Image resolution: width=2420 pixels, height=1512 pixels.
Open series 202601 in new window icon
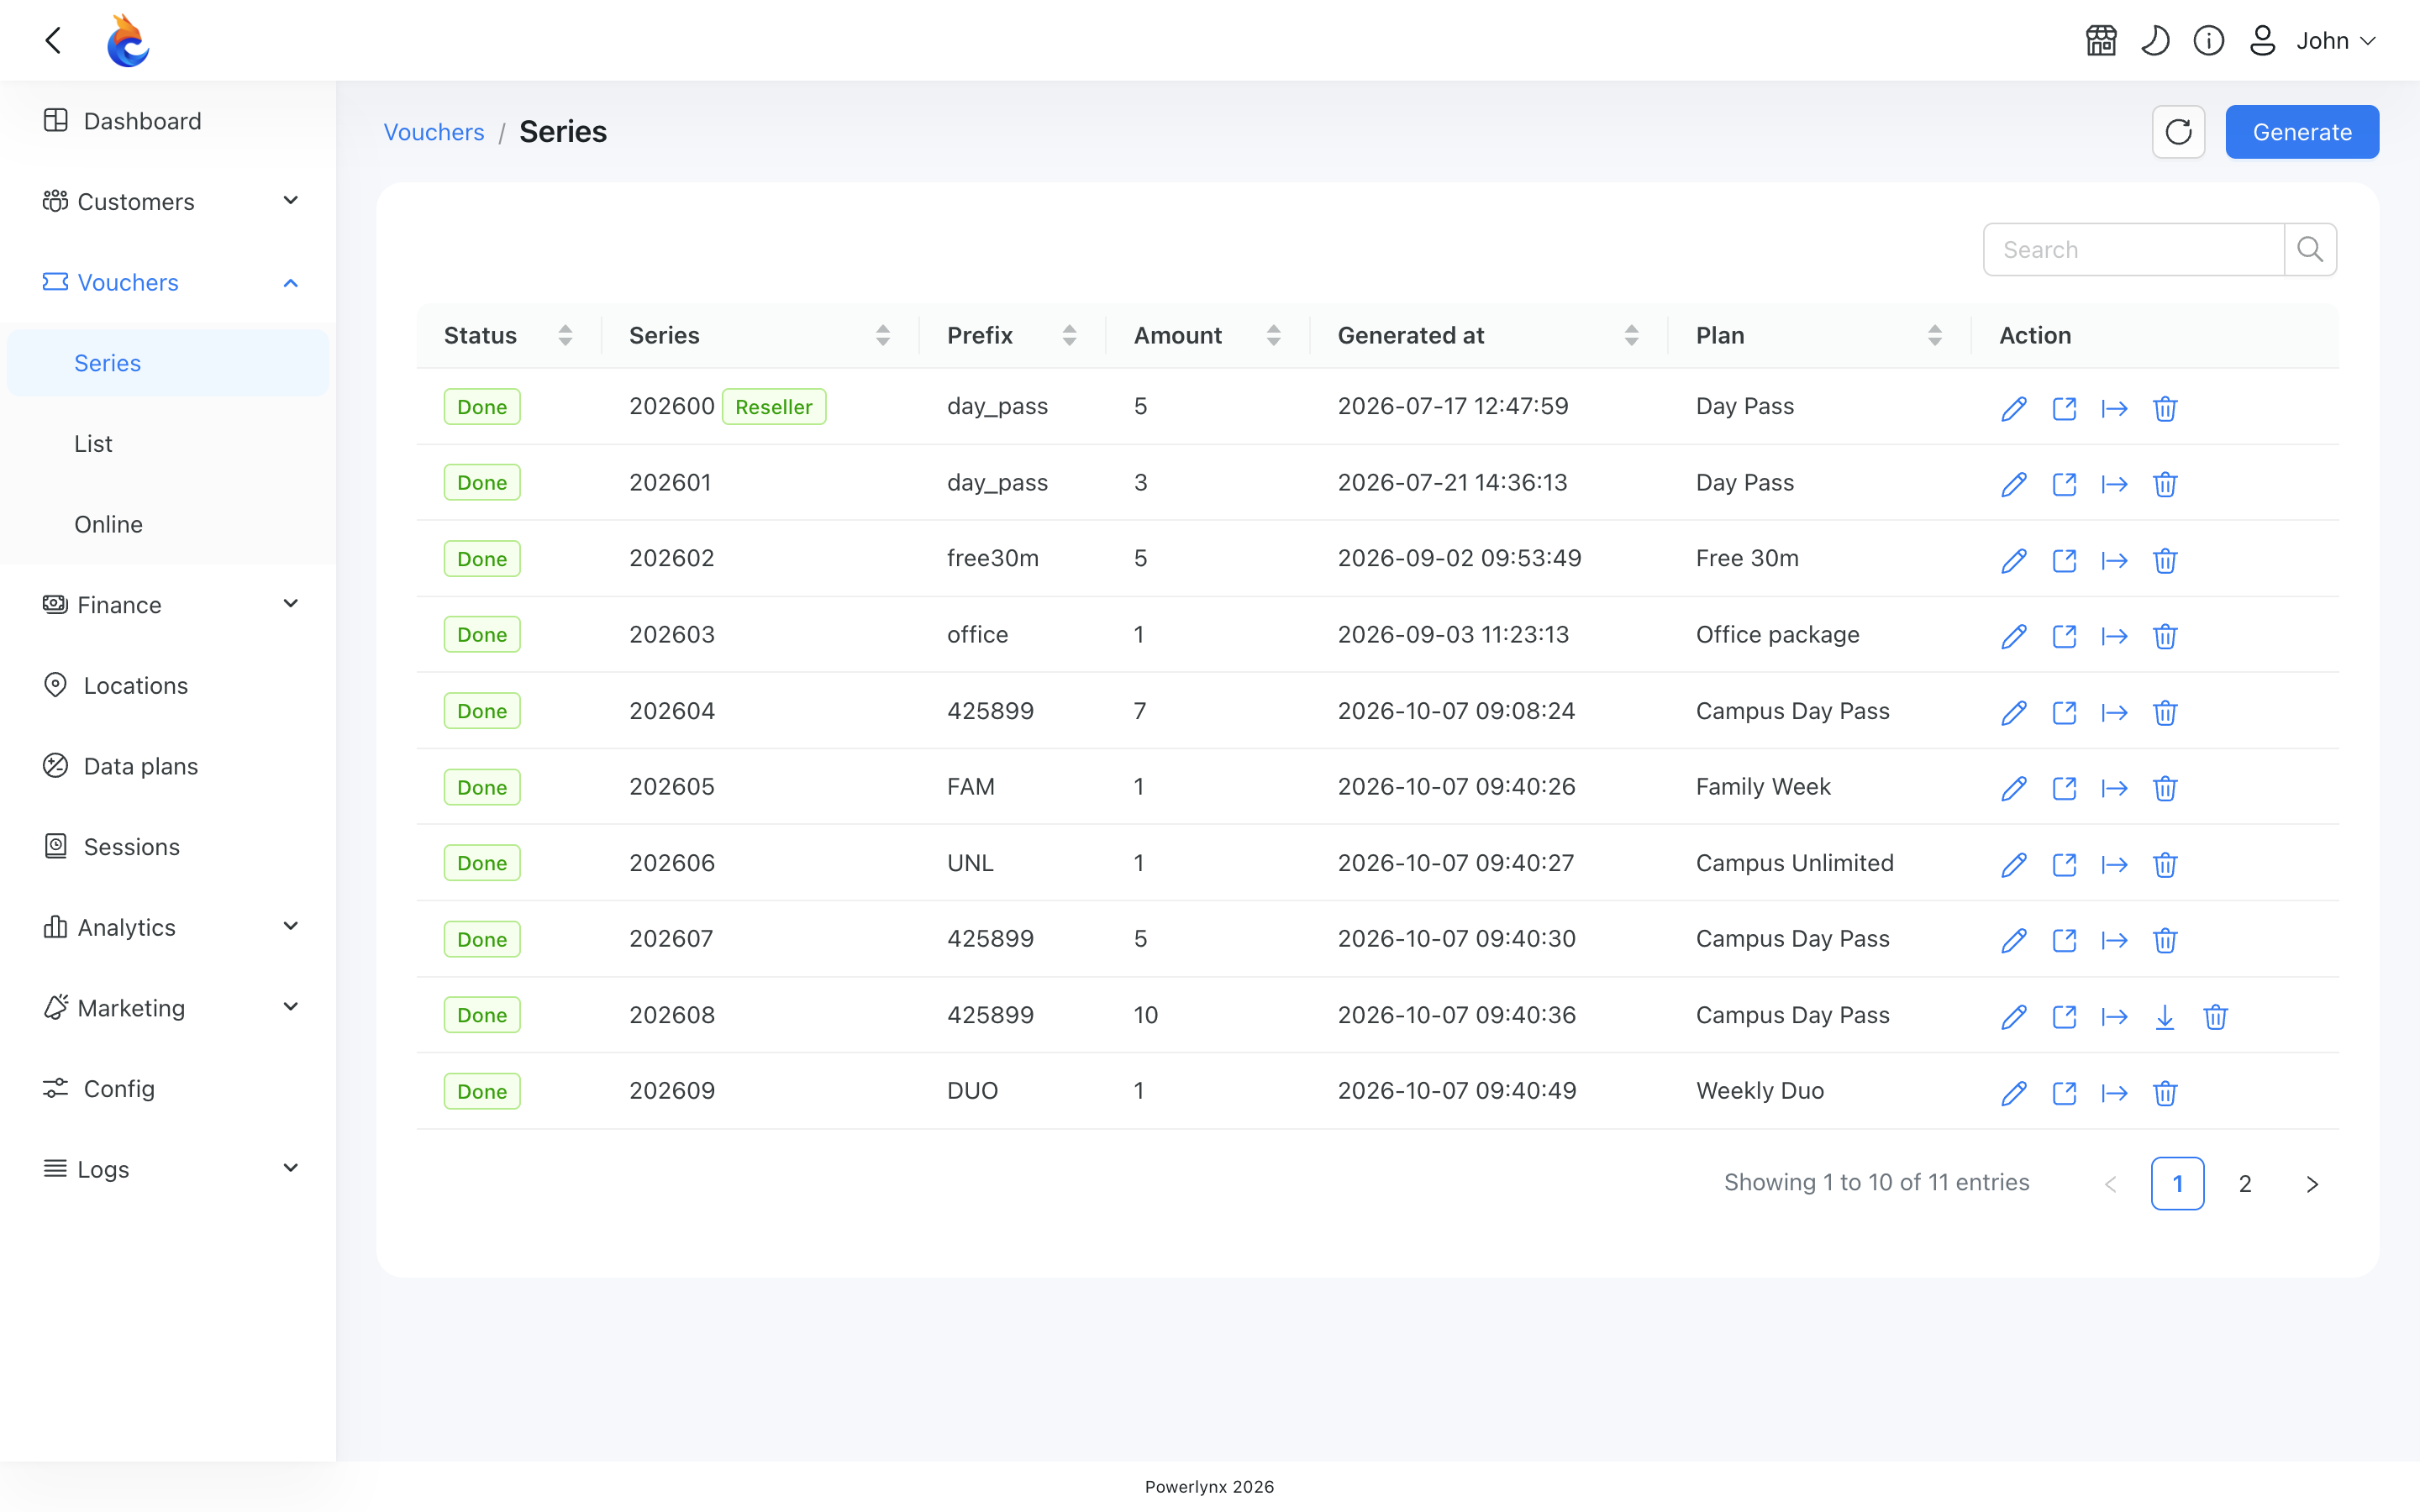(2064, 484)
